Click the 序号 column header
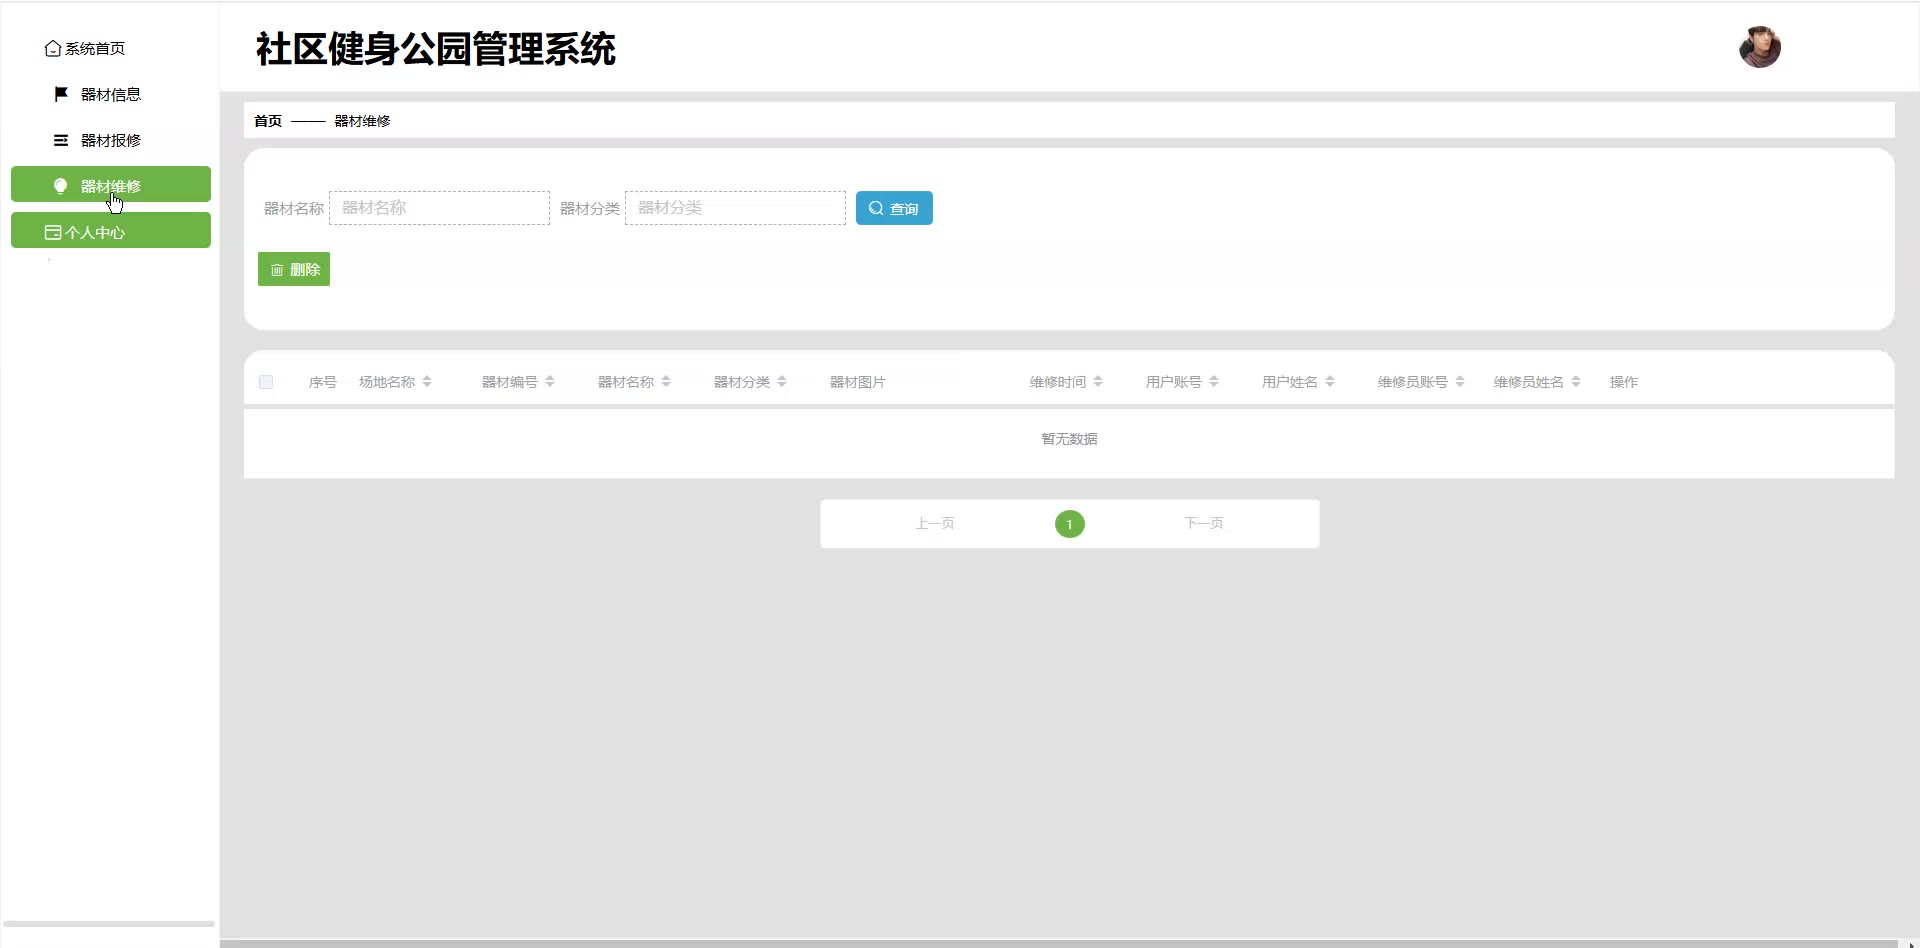 pyautogui.click(x=323, y=382)
